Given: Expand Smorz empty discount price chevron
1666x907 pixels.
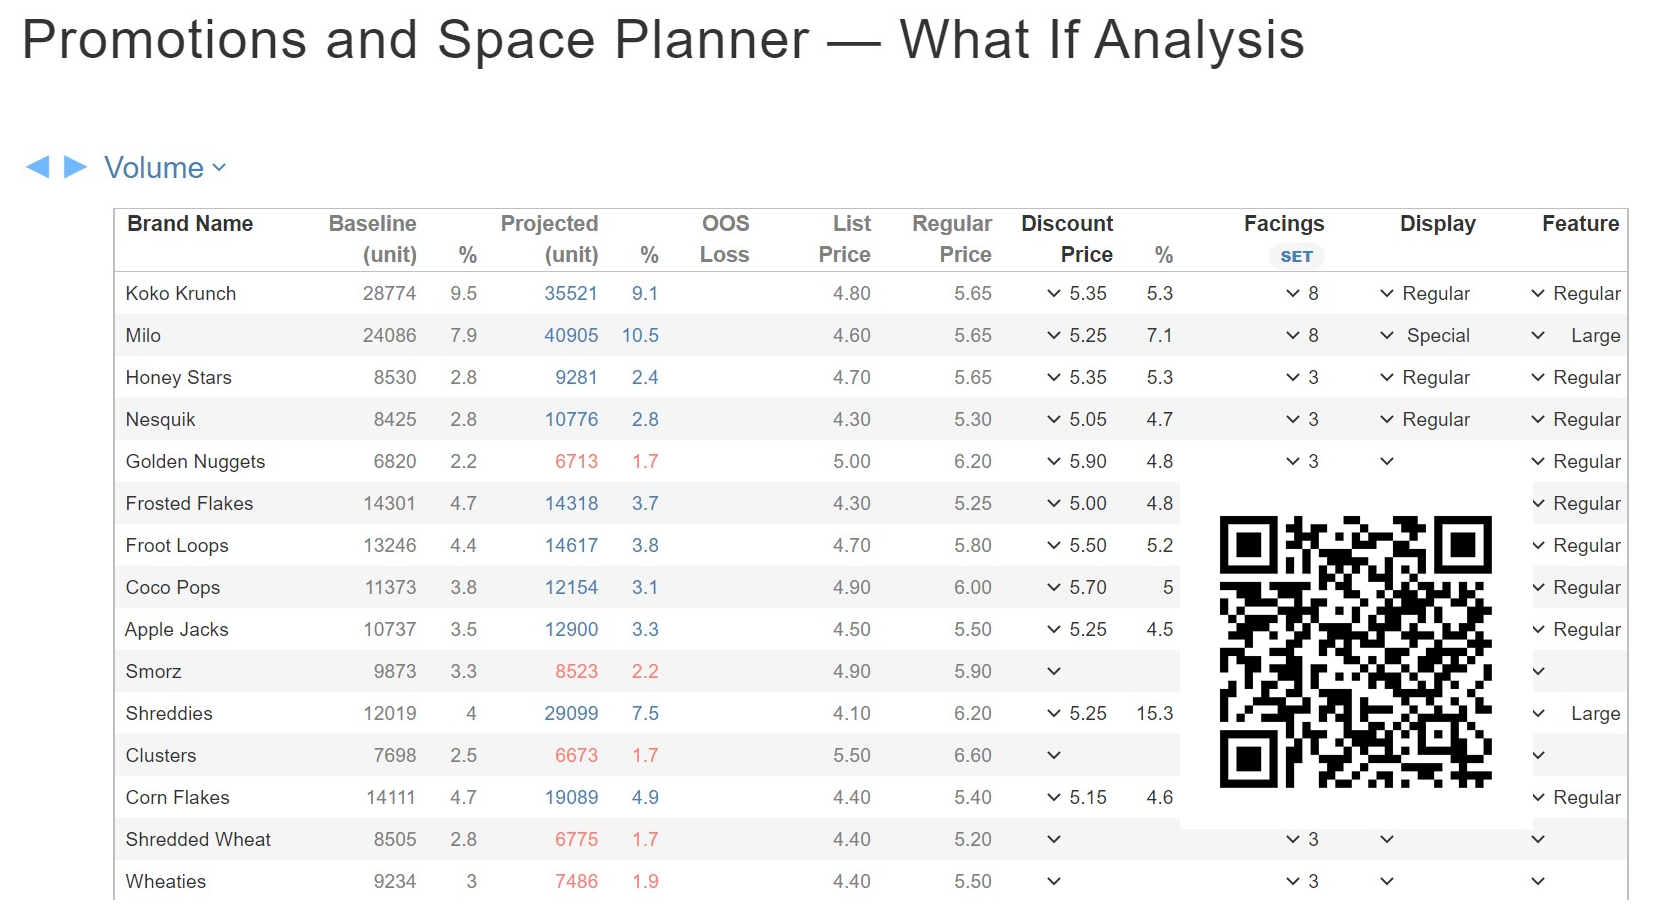Looking at the screenshot, I should click(1054, 671).
